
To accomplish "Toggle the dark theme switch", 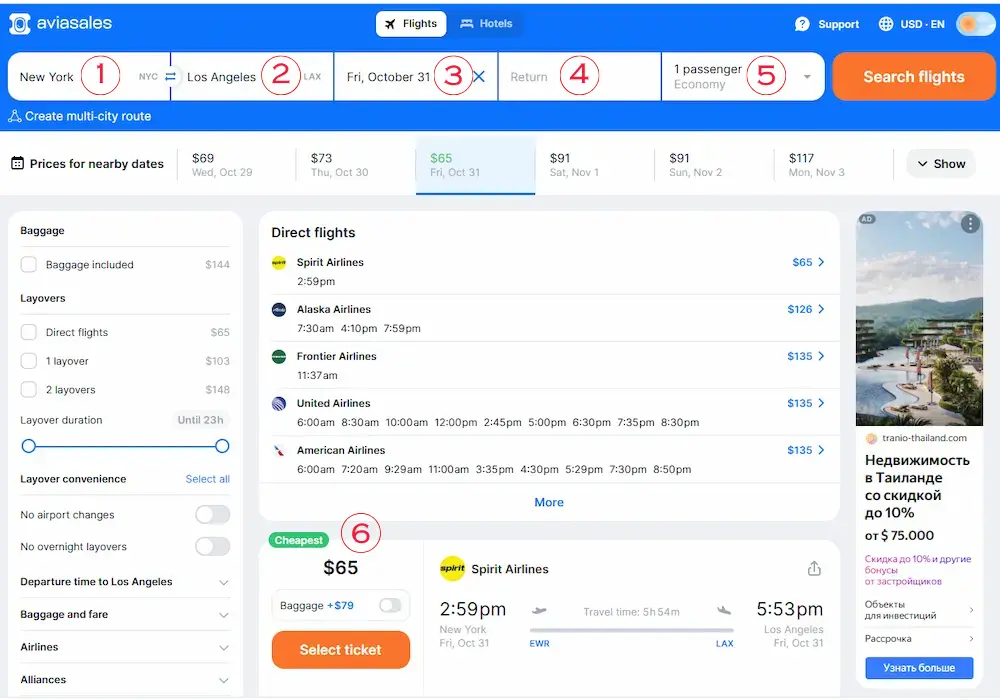I will tap(975, 24).
